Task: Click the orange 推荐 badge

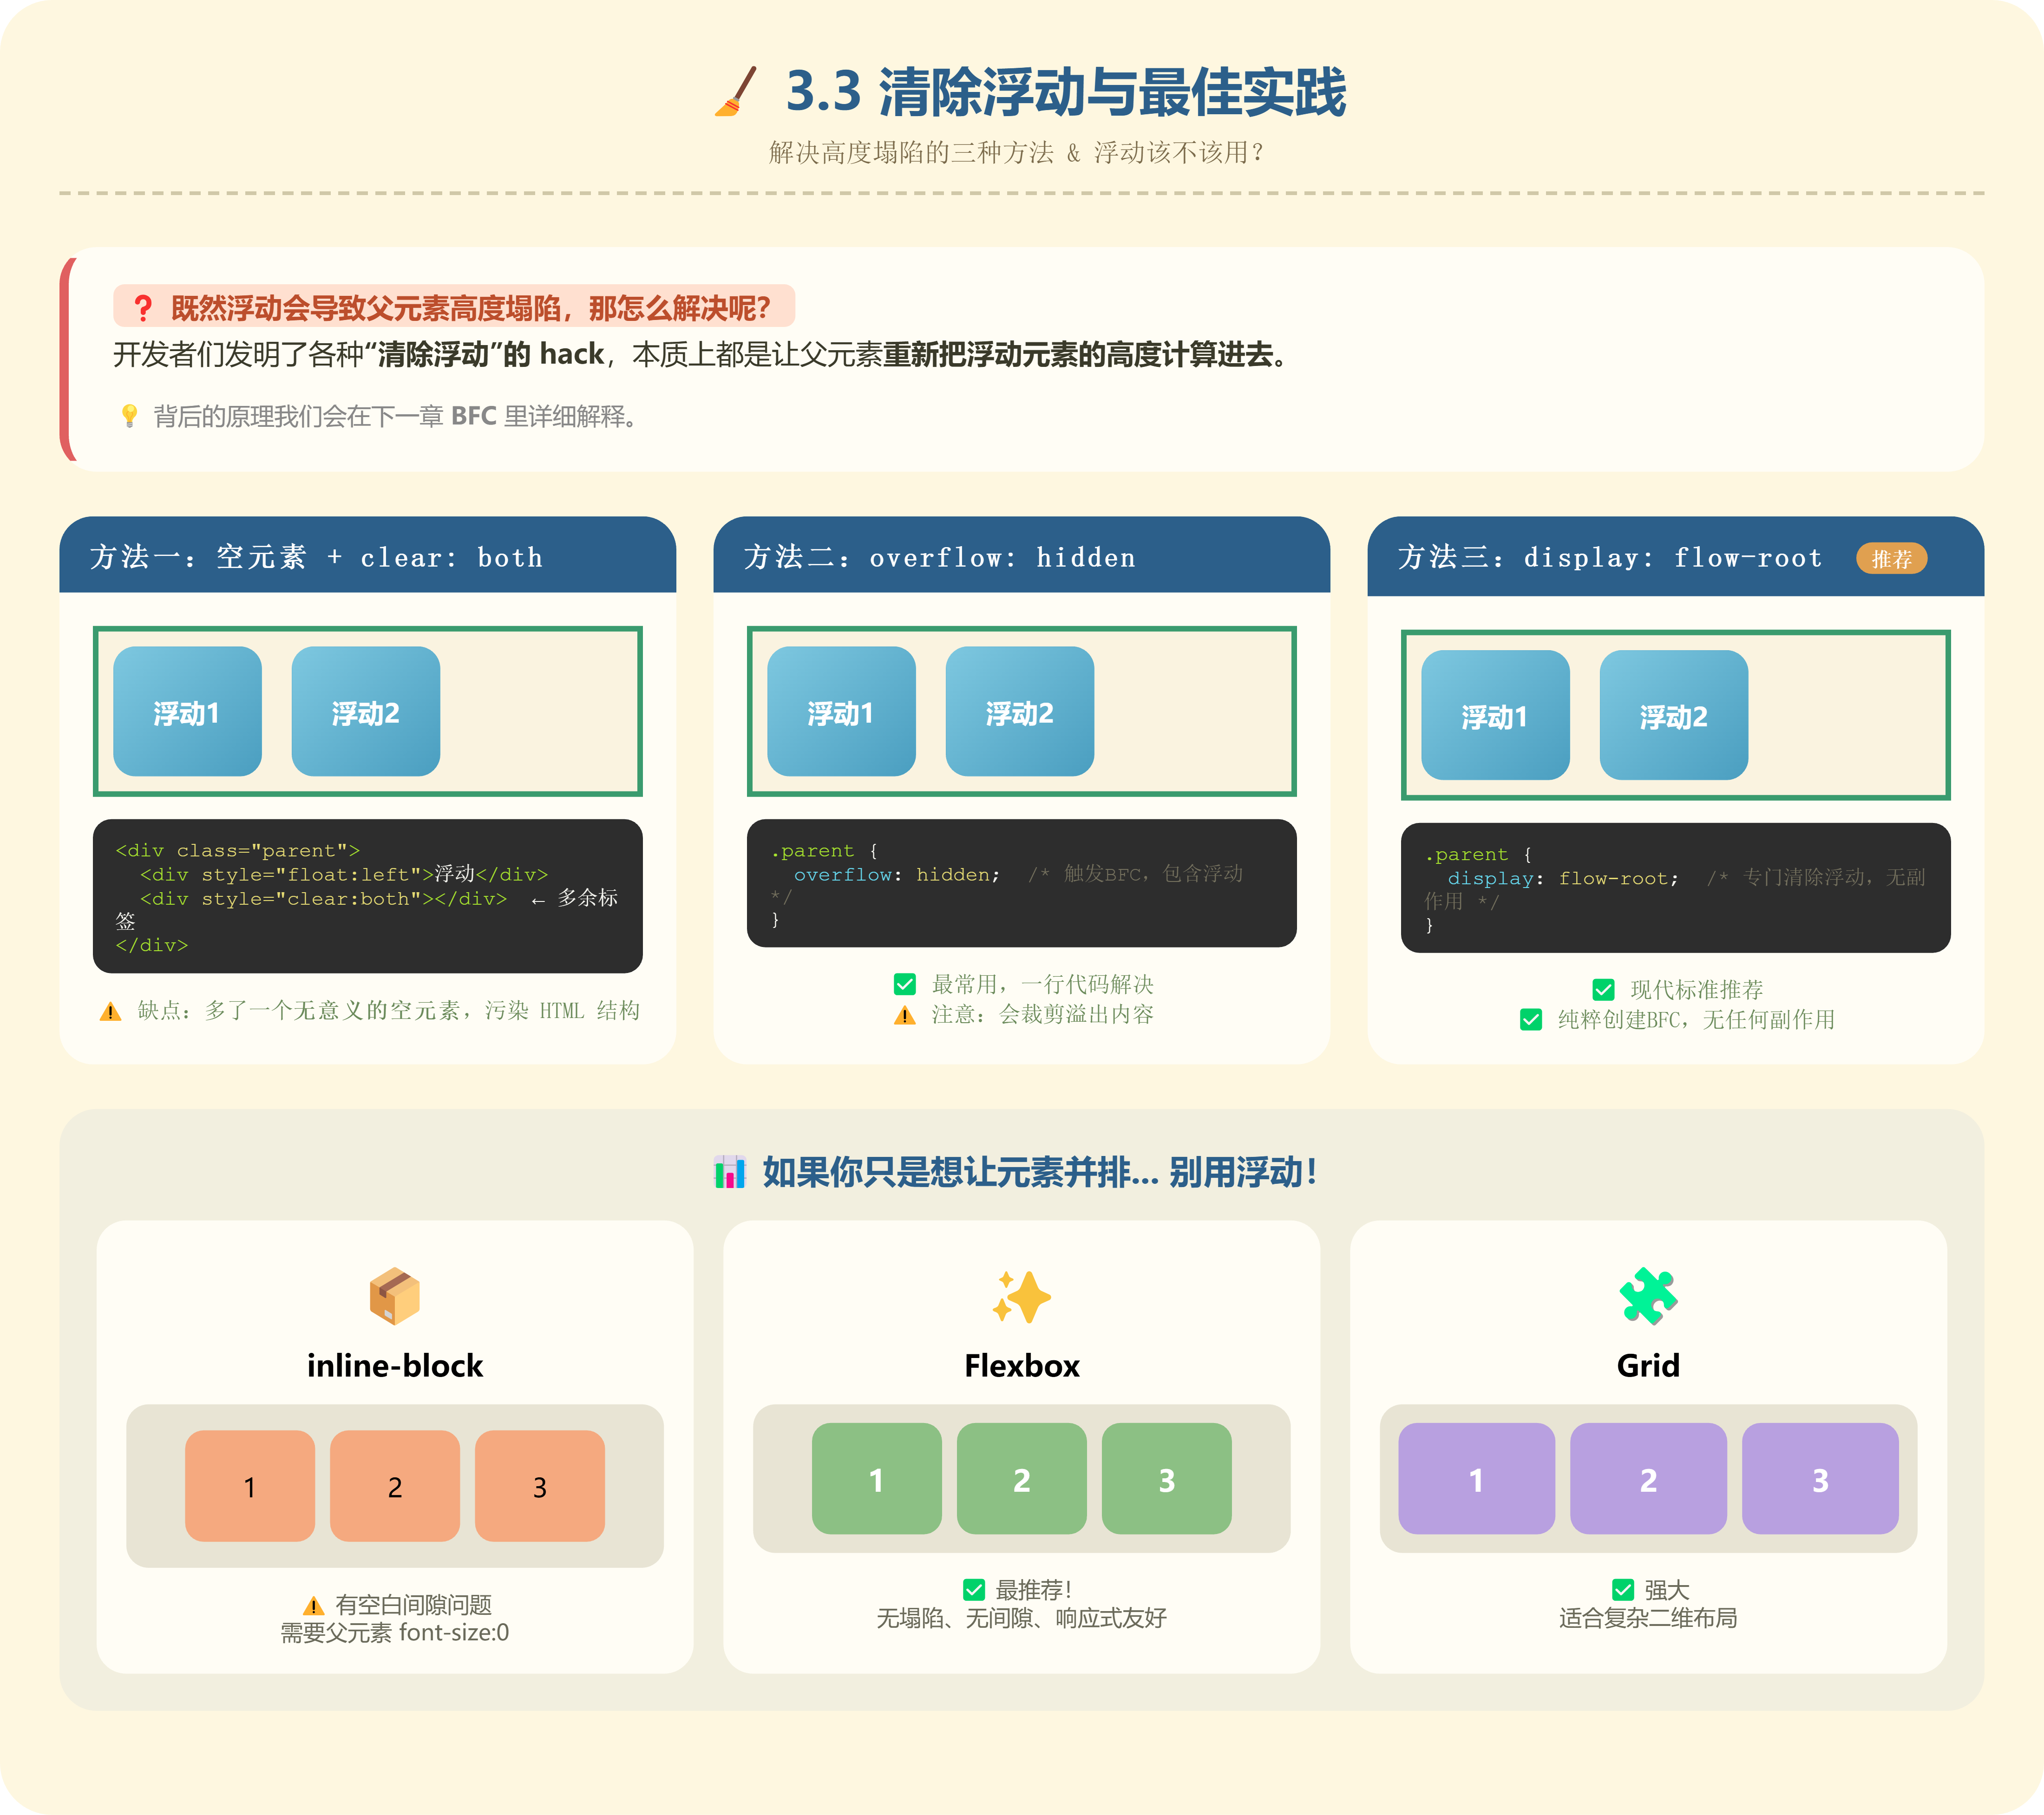Action: (x=1891, y=558)
